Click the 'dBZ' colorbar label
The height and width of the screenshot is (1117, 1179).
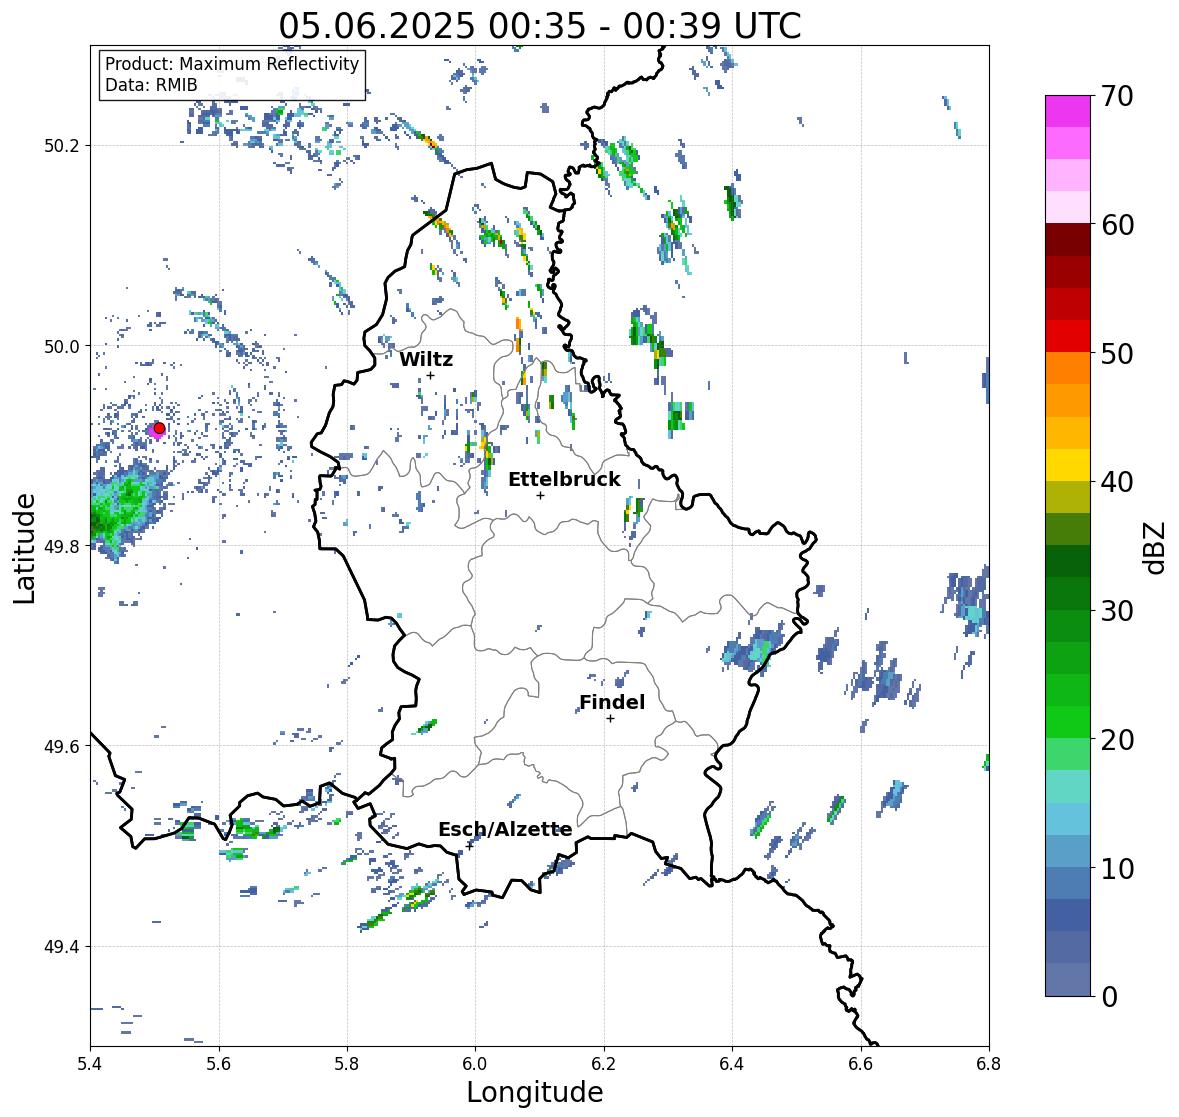[x=1154, y=547]
